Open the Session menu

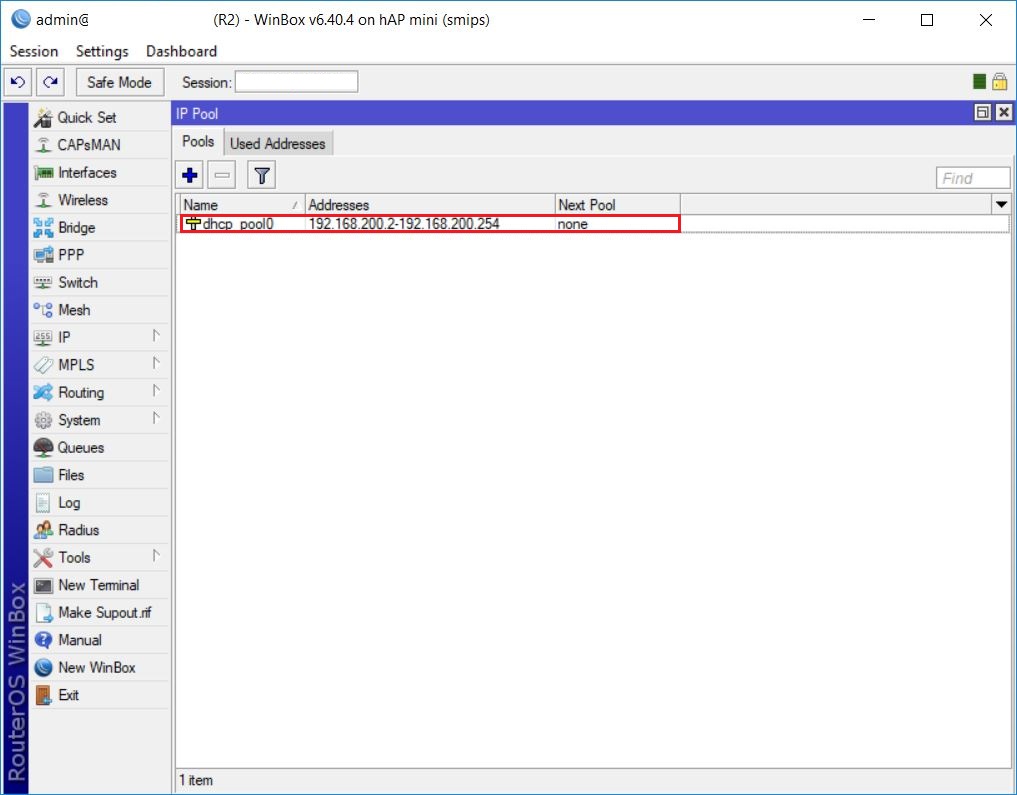pyautogui.click(x=34, y=51)
